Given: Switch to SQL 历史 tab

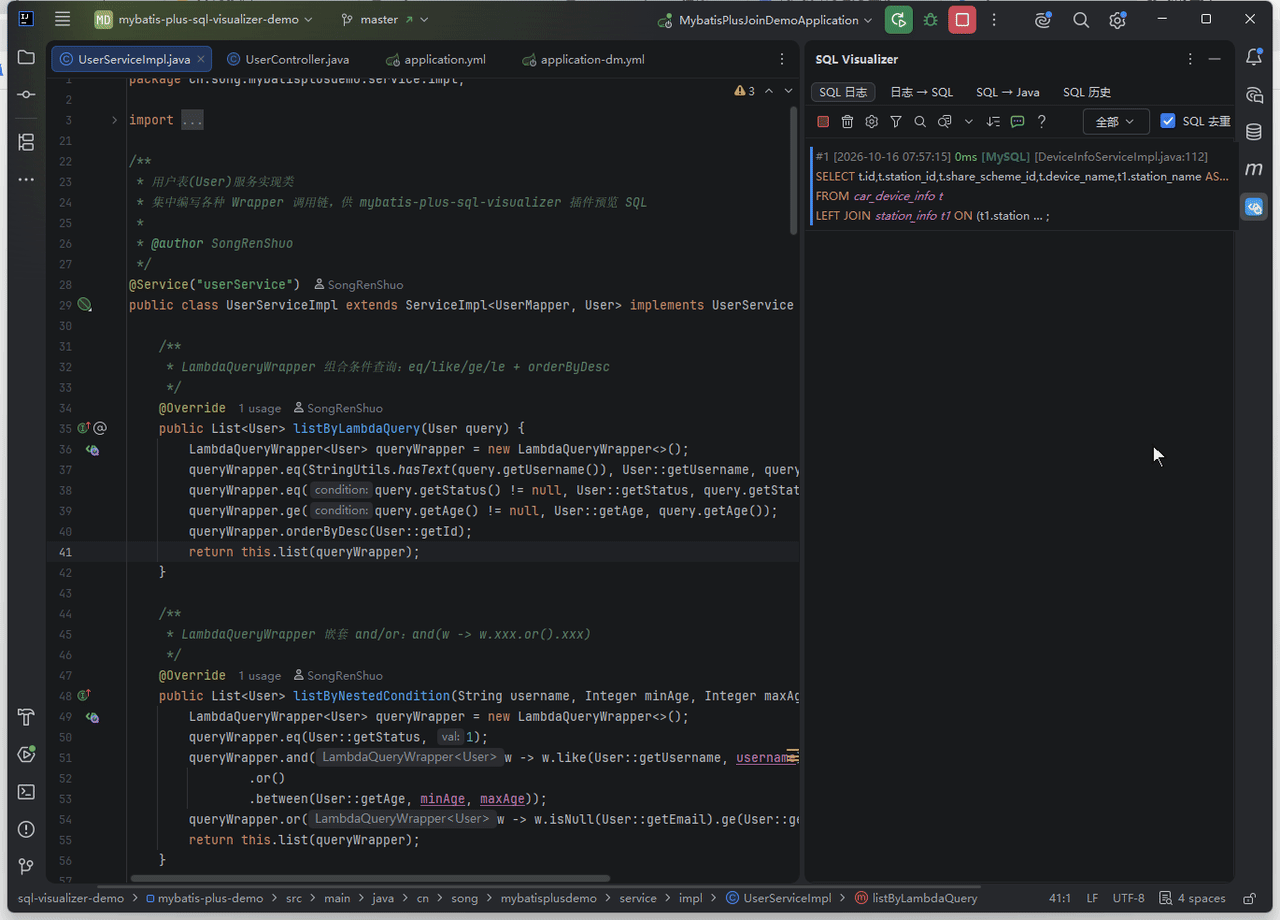Looking at the screenshot, I should (x=1087, y=92).
